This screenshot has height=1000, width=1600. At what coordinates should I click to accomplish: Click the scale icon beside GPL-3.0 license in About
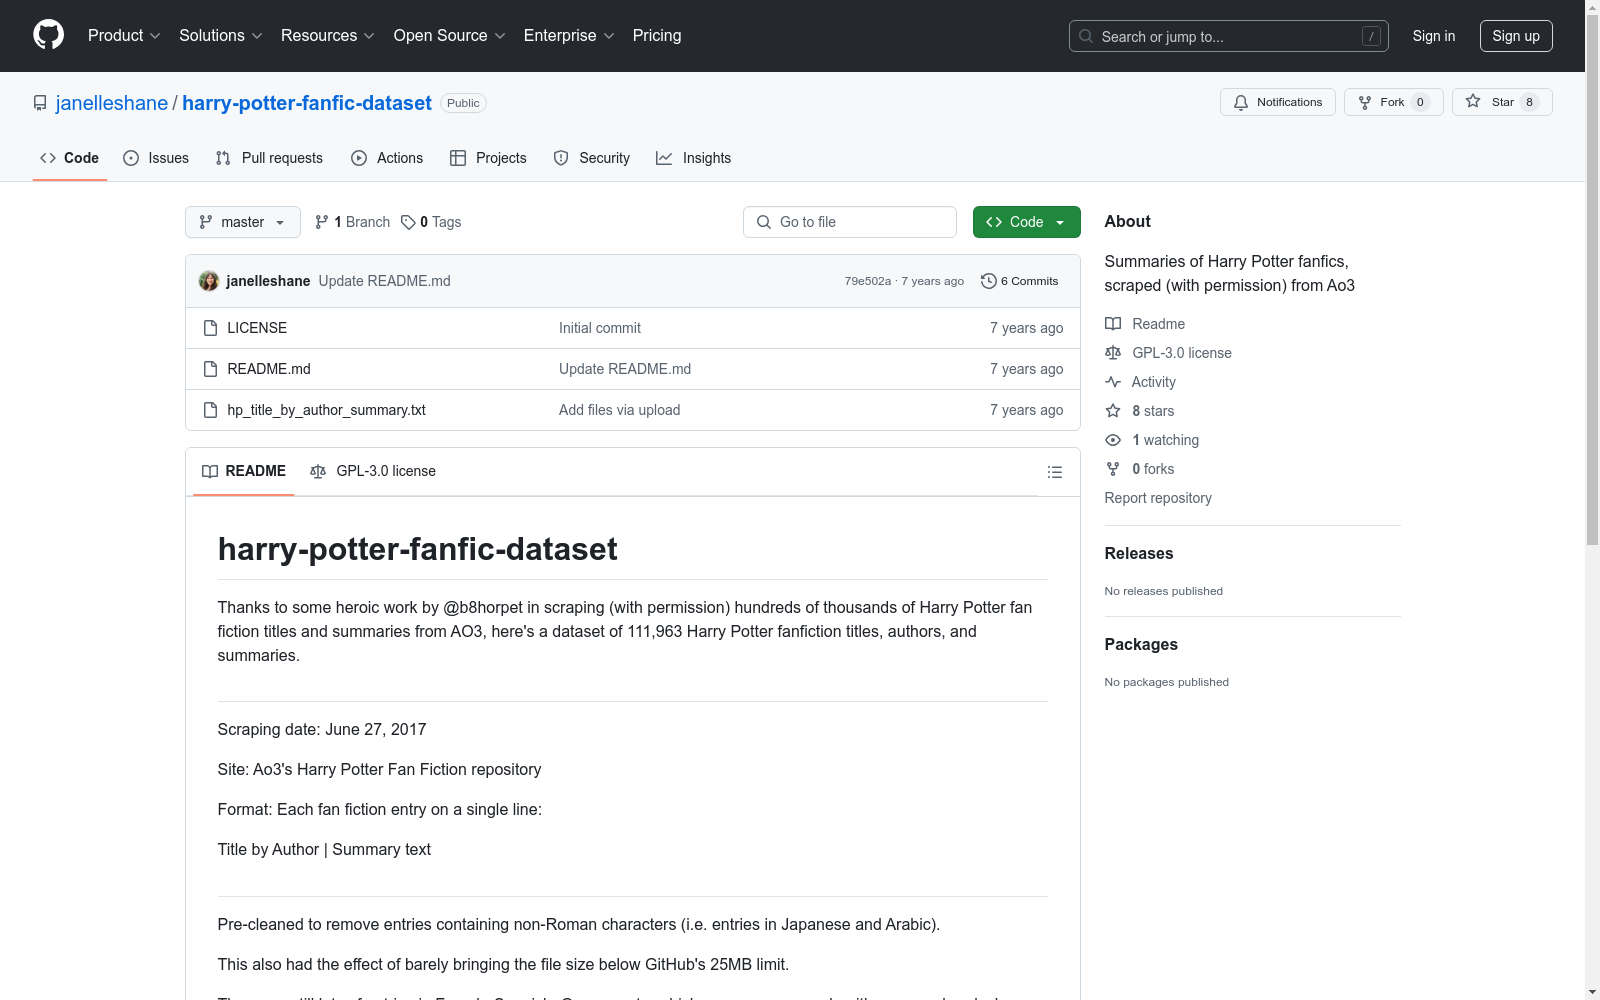(x=1113, y=353)
